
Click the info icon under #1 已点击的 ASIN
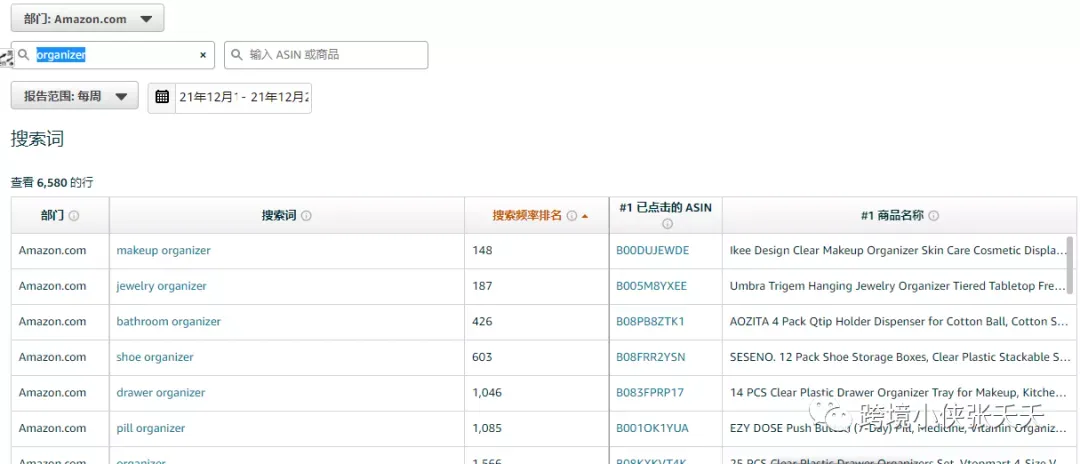667,224
